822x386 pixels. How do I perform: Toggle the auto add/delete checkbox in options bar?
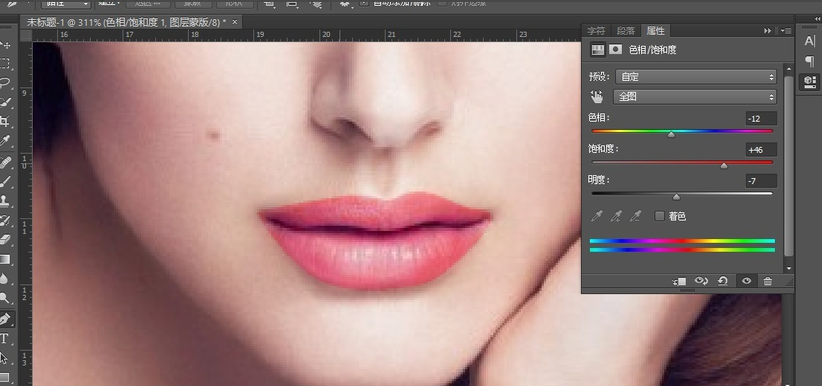[x=364, y=3]
